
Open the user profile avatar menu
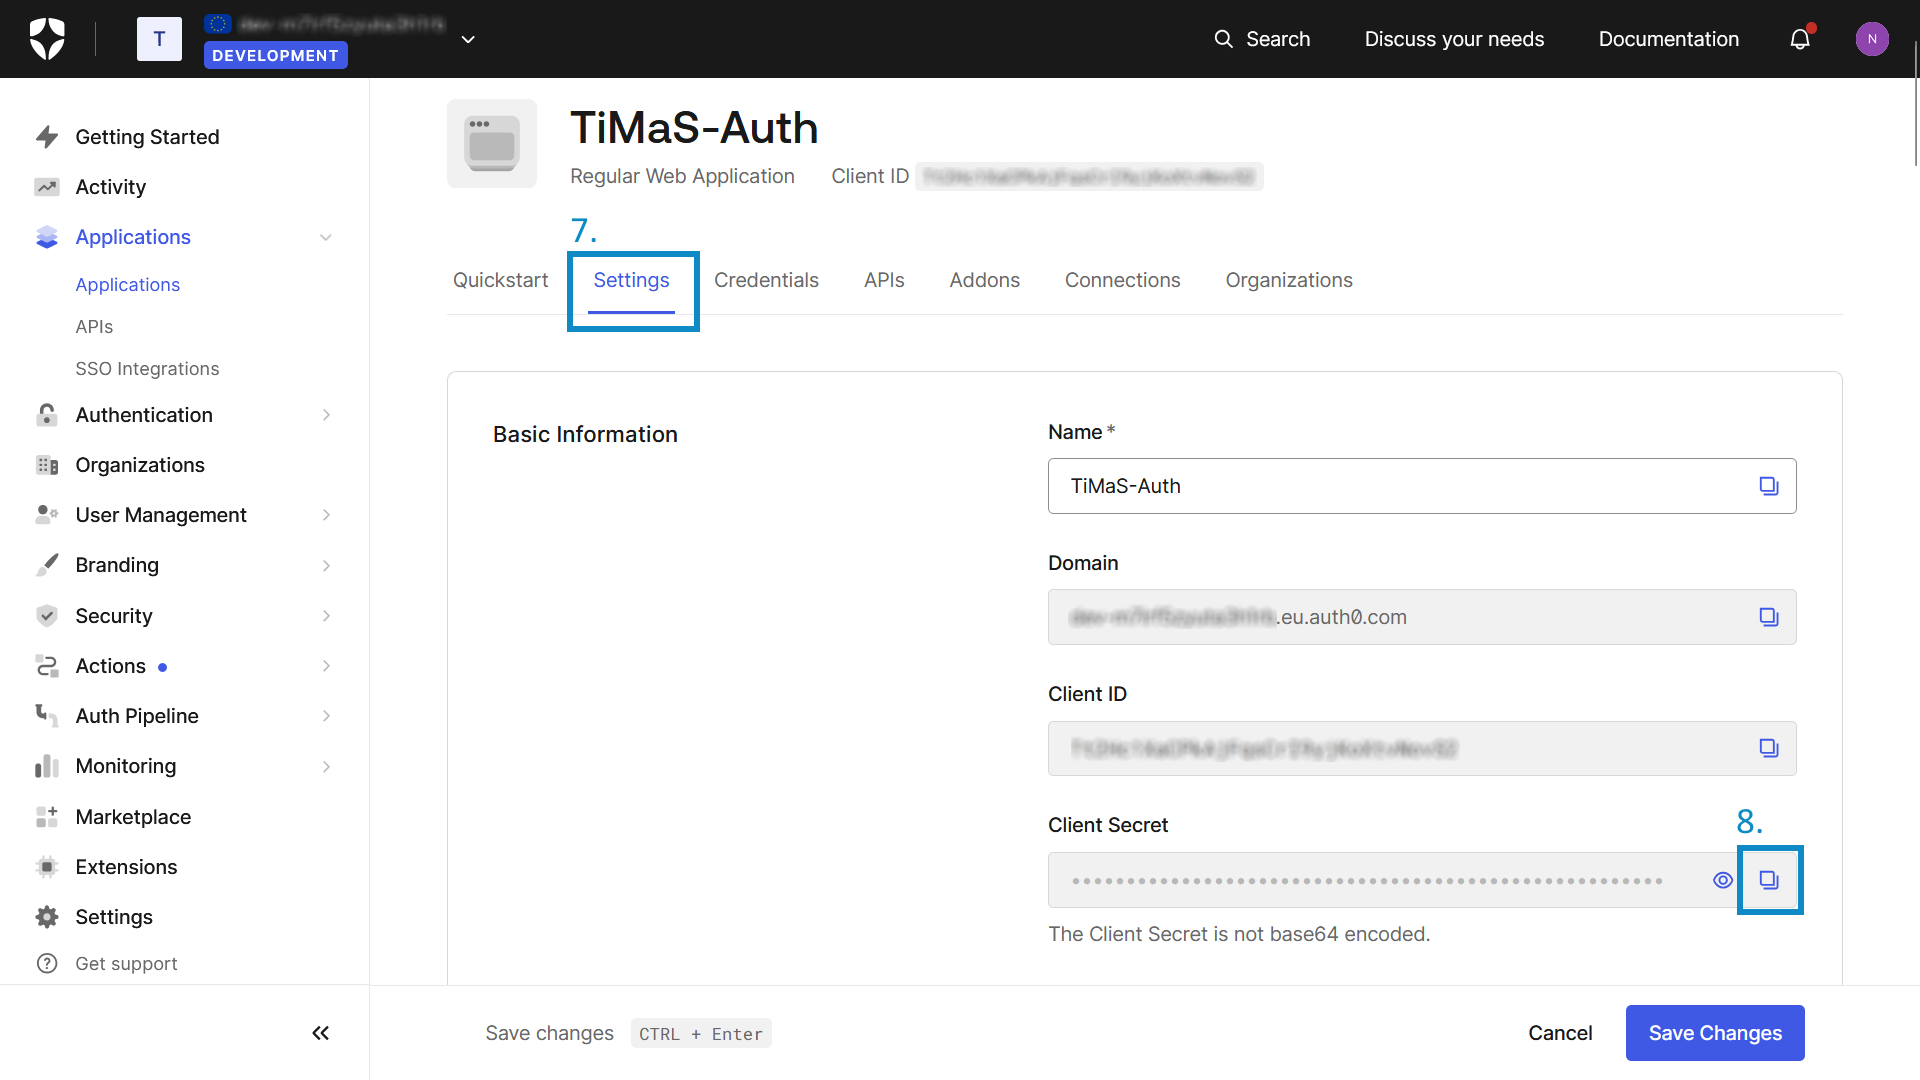click(1872, 39)
